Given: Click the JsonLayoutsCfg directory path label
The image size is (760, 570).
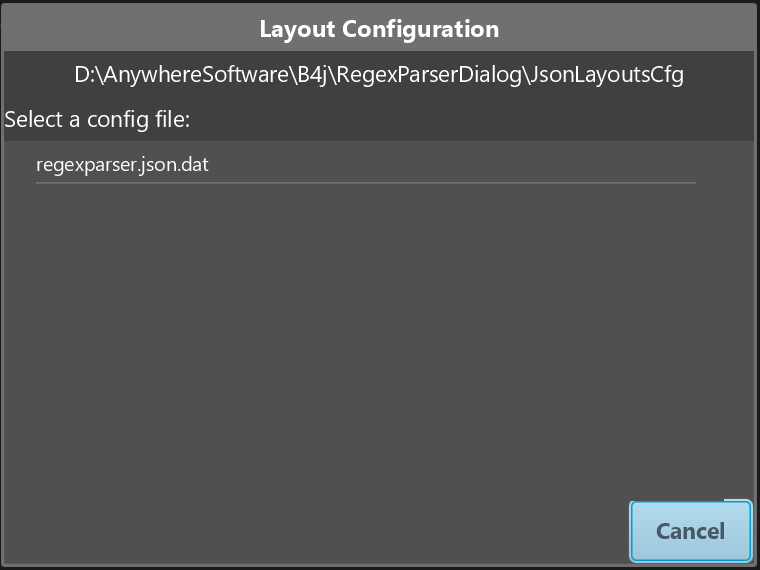Looking at the screenshot, I should tap(379, 75).
